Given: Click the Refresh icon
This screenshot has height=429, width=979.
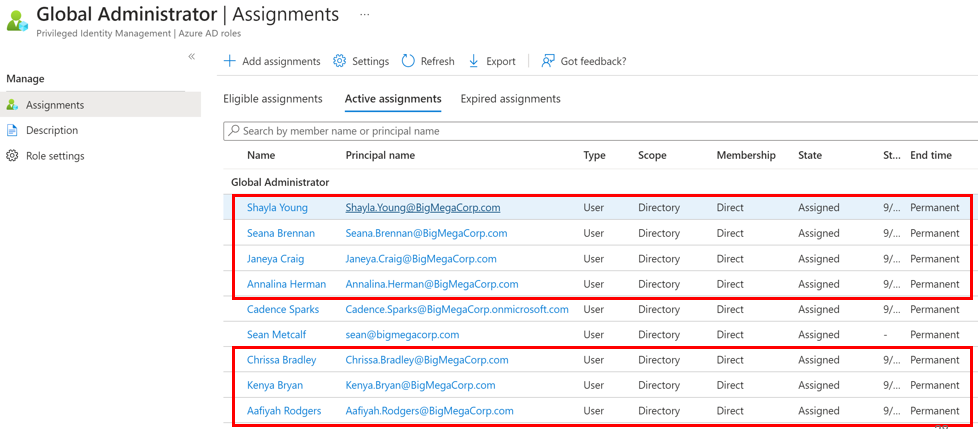Looking at the screenshot, I should [x=408, y=61].
